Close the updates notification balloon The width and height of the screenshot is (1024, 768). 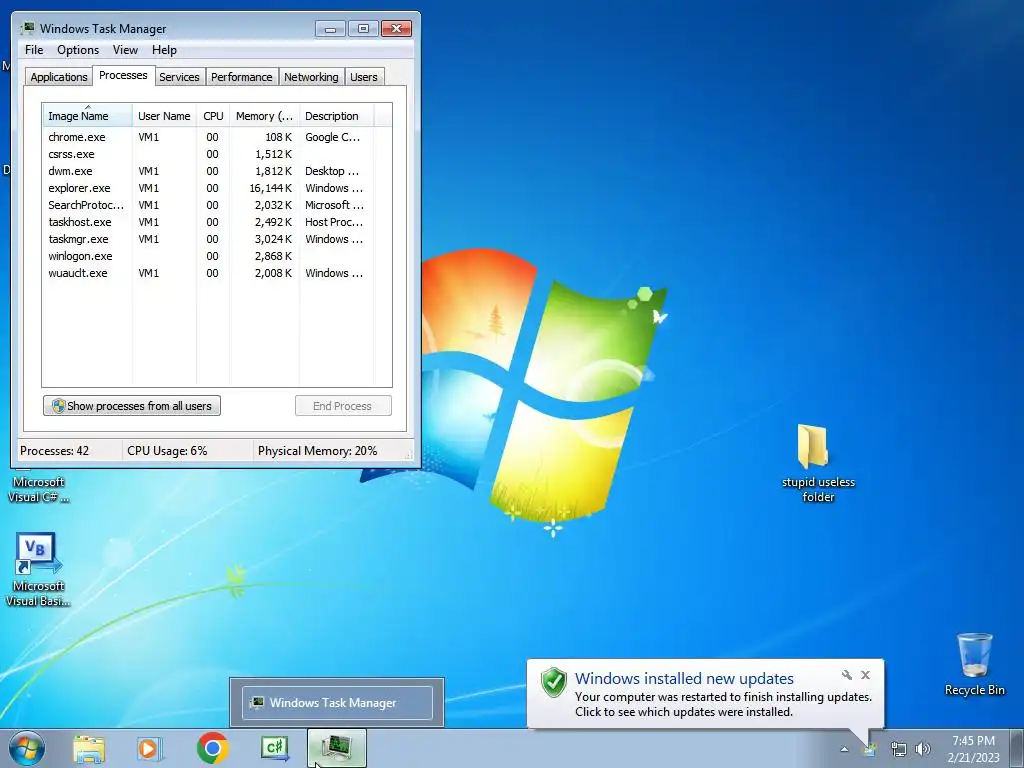(x=865, y=675)
